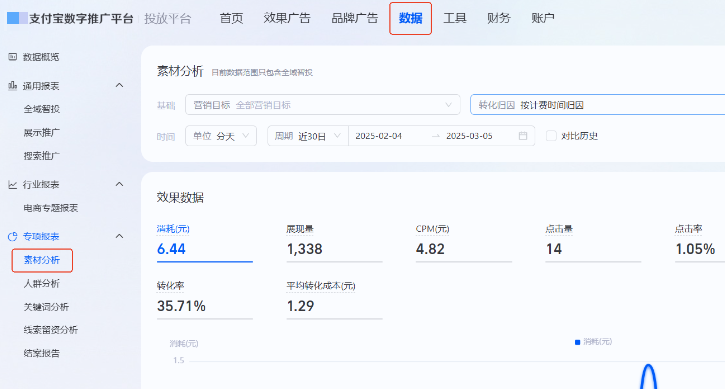This screenshot has width=725, height=389.
Task: Click the 素材分析 page heading
Action: pyautogui.click(x=180, y=71)
